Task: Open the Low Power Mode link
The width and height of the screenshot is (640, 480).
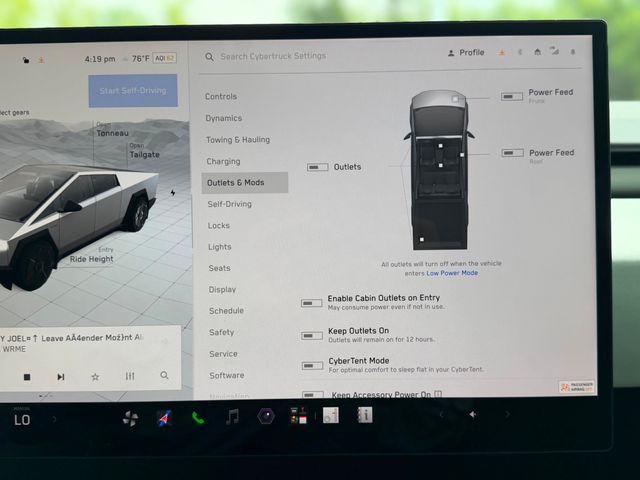Action: click(x=452, y=273)
